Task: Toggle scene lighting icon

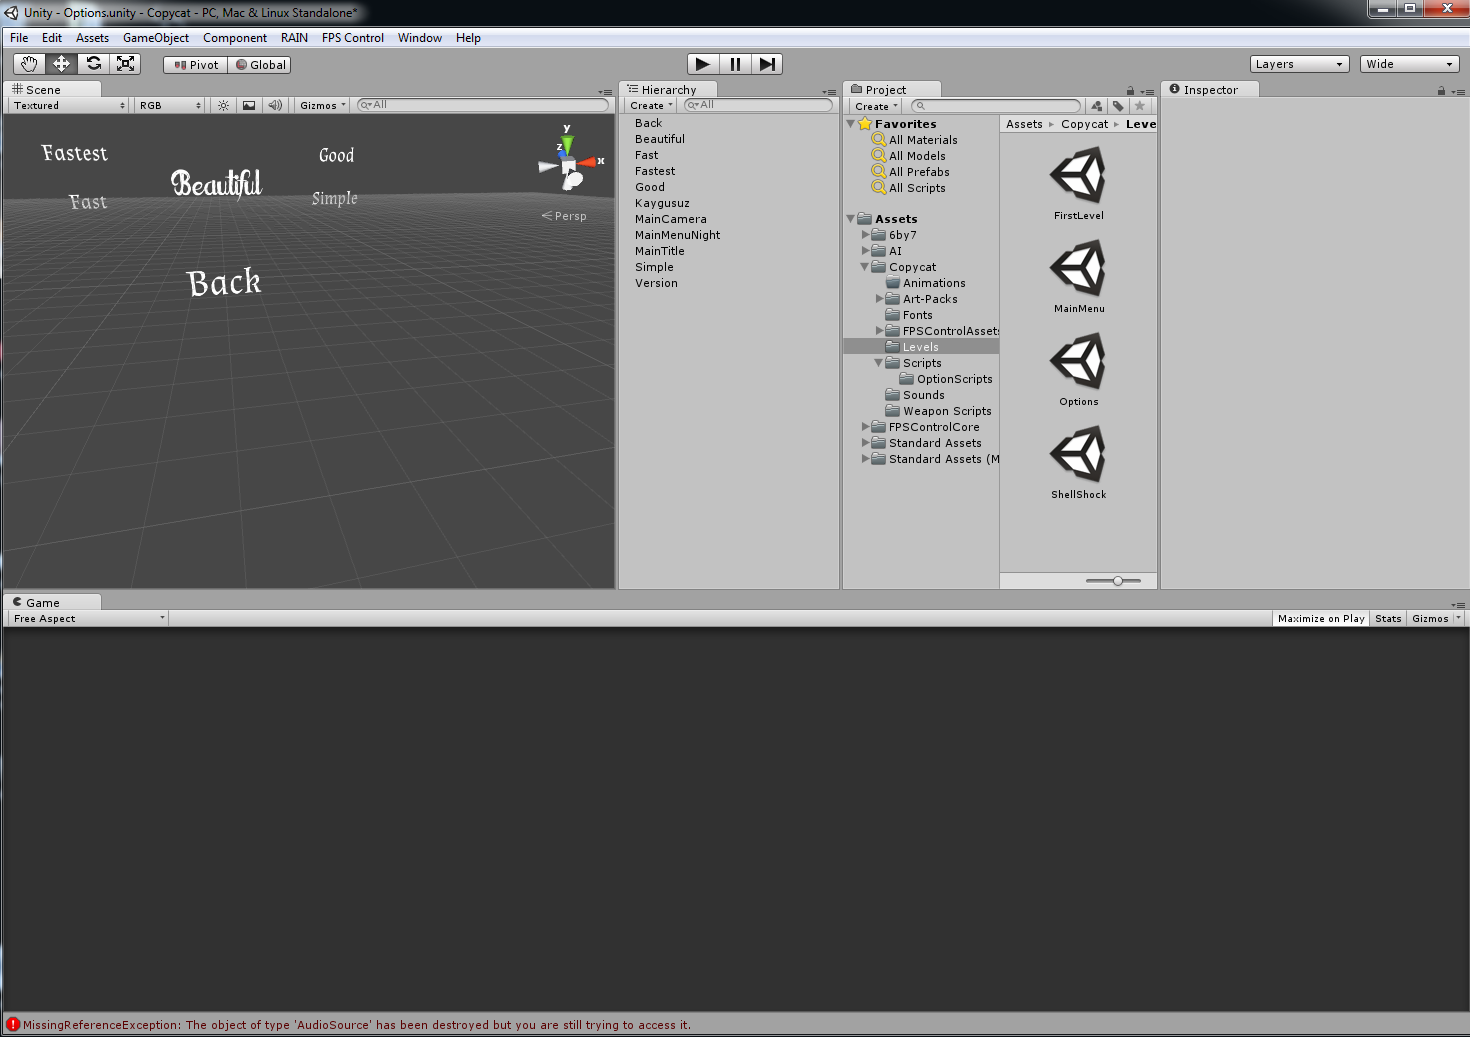Action: click(223, 105)
